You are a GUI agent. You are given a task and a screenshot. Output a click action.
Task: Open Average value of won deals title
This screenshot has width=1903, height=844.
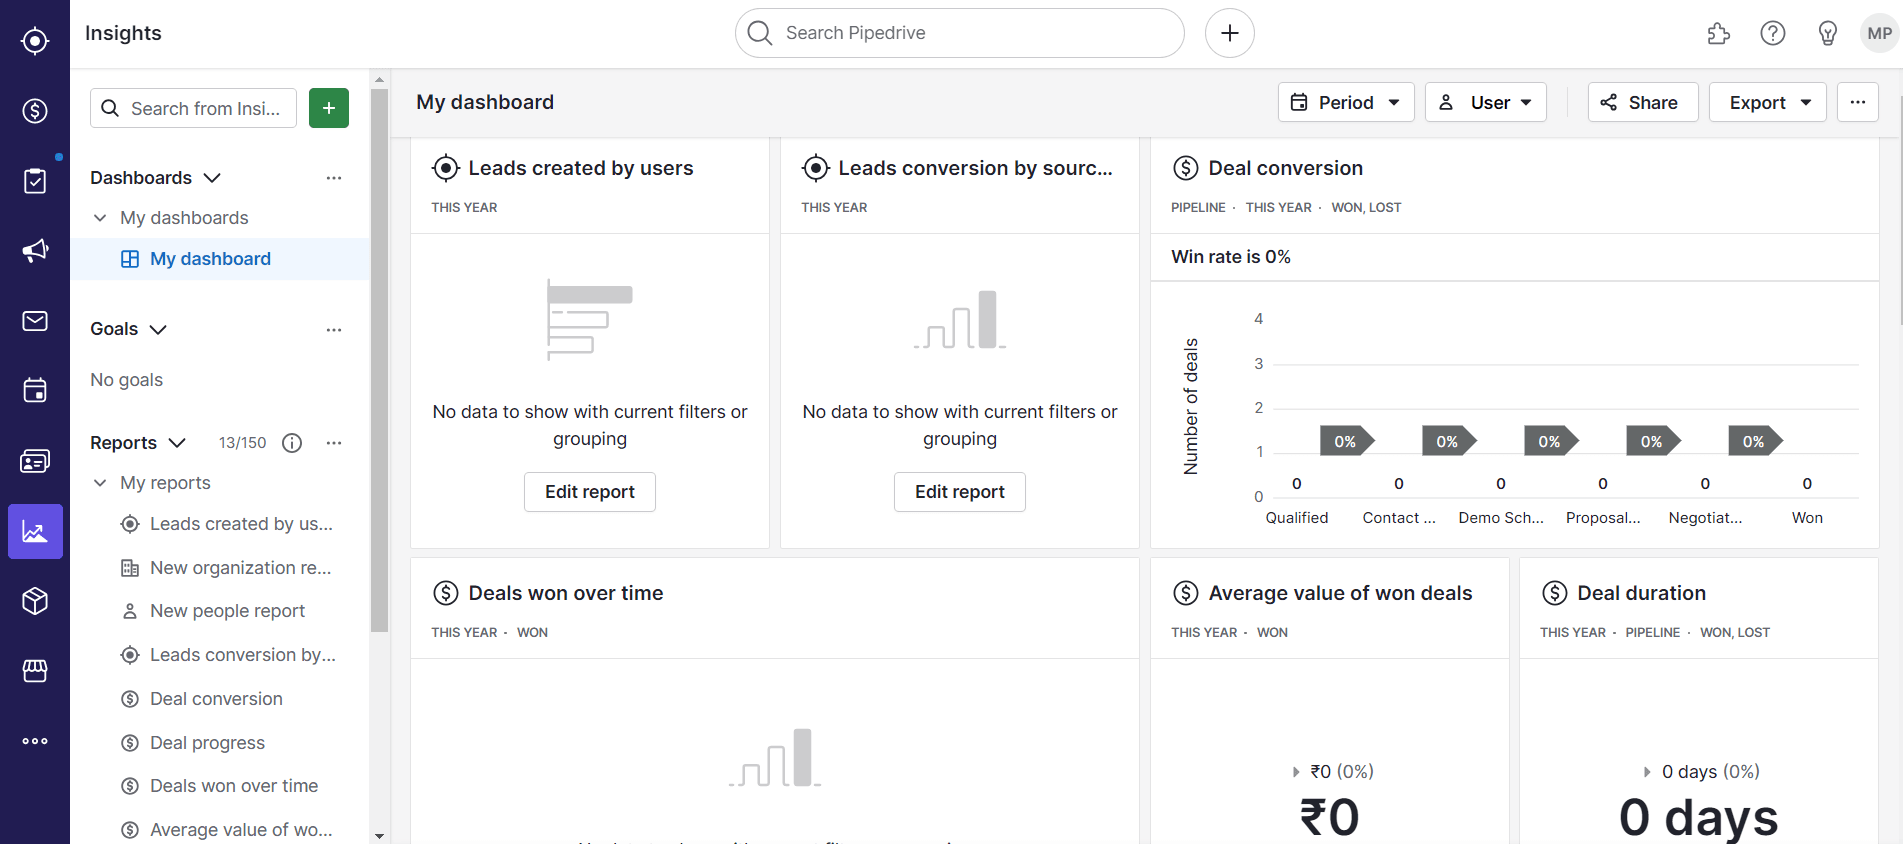pos(1340,593)
